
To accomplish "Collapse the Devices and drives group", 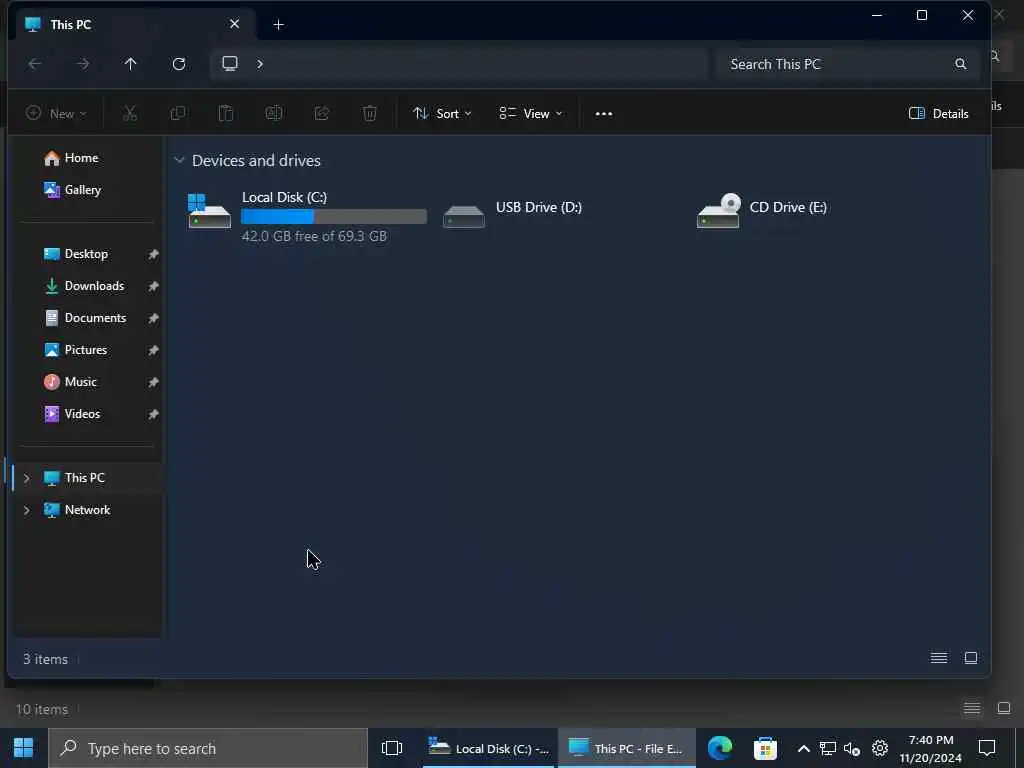I will (179, 160).
